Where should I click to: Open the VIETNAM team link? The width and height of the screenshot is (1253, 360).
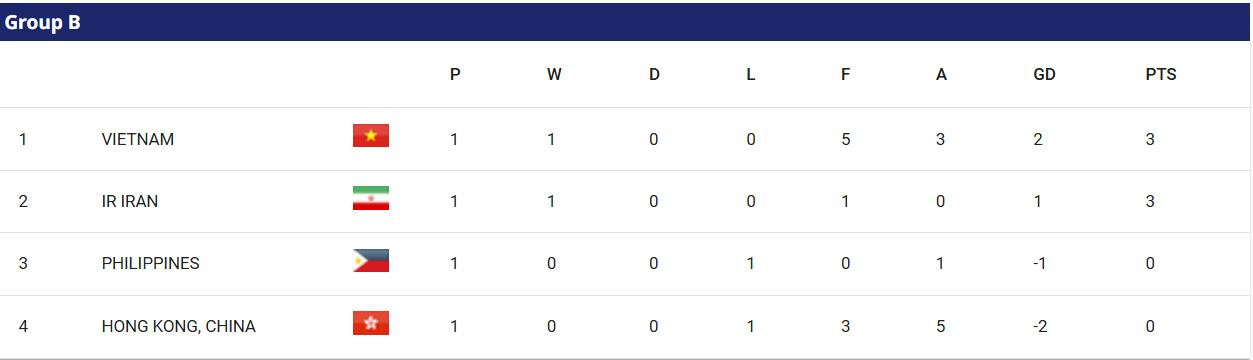click(x=138, y=139)
